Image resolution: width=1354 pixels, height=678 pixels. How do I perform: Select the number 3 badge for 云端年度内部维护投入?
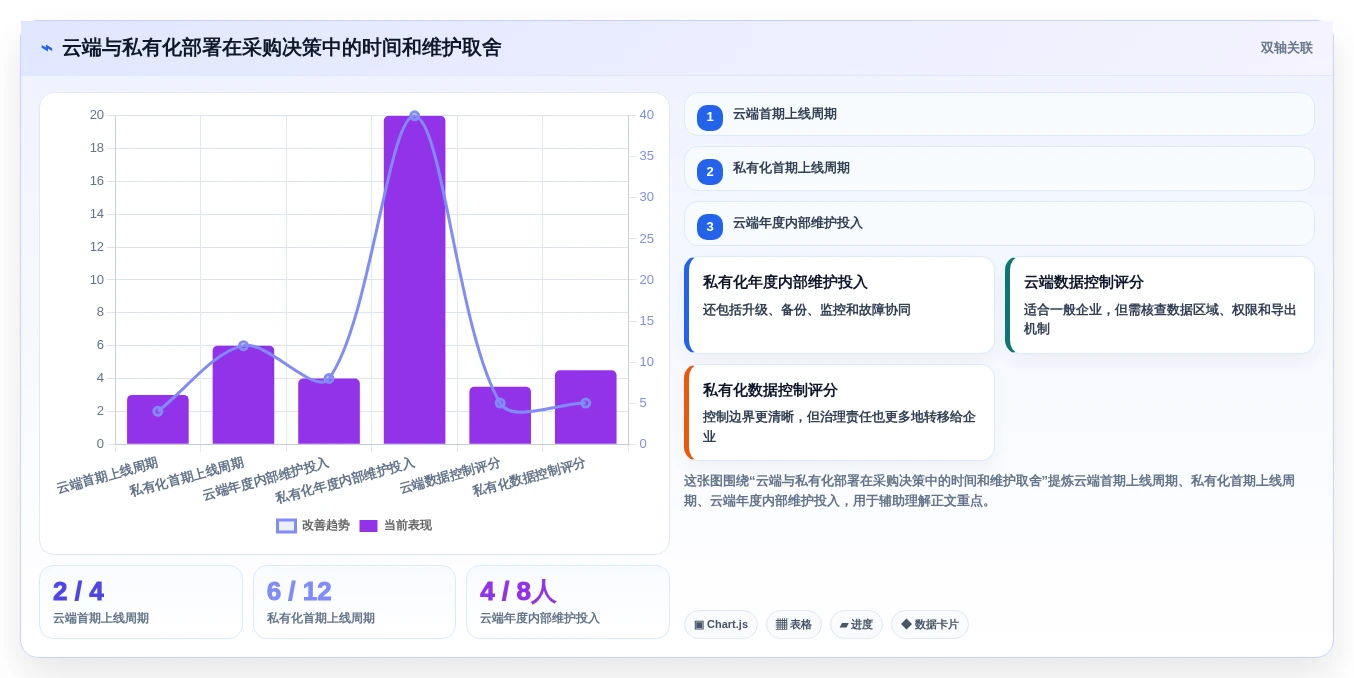[710, 227]
